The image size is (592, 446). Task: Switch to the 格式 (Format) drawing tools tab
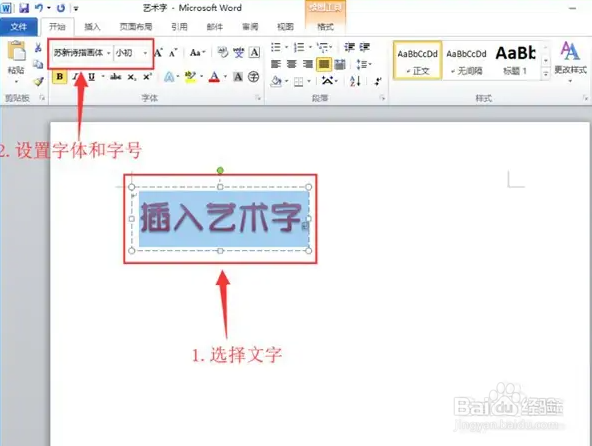tap(325, 26)
